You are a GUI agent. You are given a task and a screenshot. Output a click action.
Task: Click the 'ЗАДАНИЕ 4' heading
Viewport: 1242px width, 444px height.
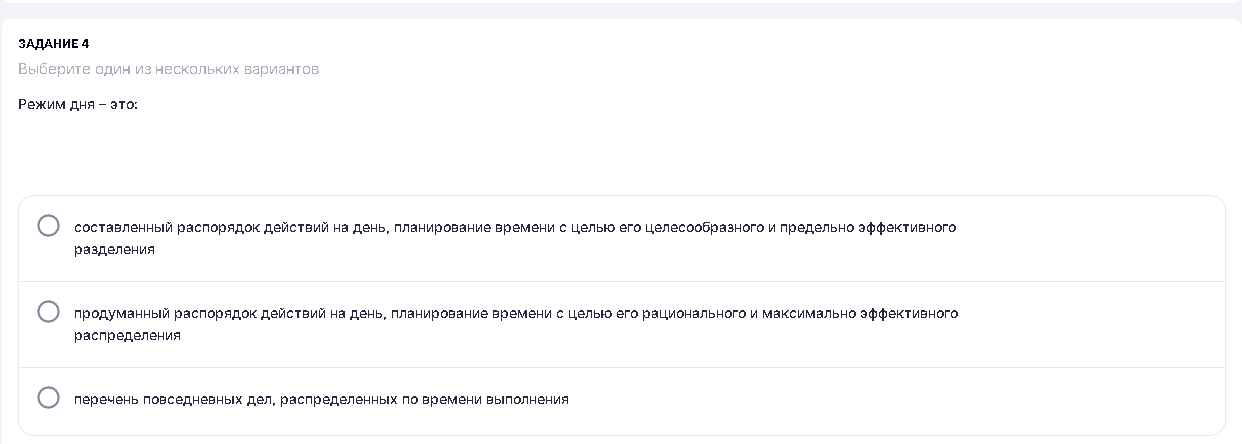point(54,44)
